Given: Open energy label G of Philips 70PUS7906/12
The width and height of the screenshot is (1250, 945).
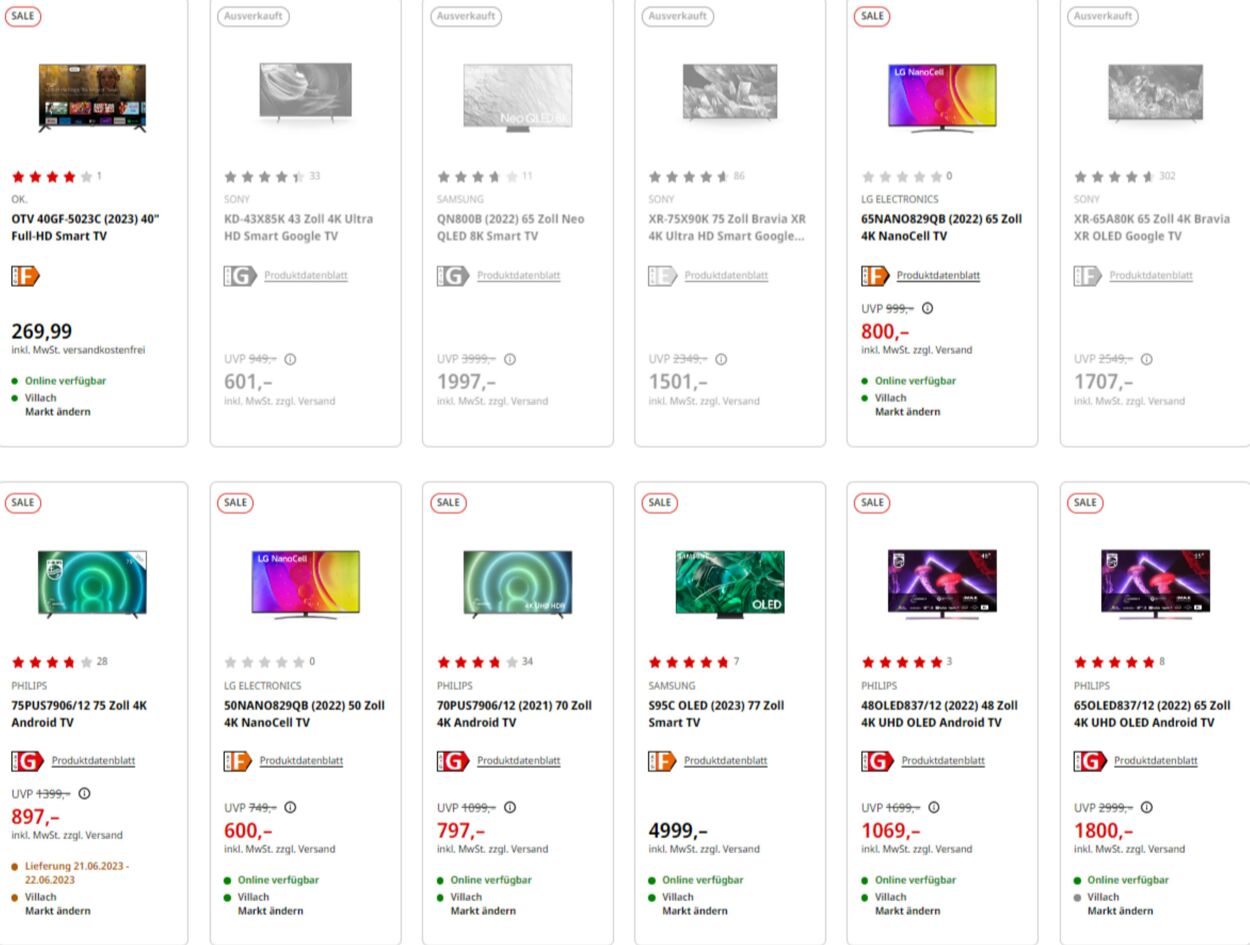Looking at the screenshot, I should (452, 761).
